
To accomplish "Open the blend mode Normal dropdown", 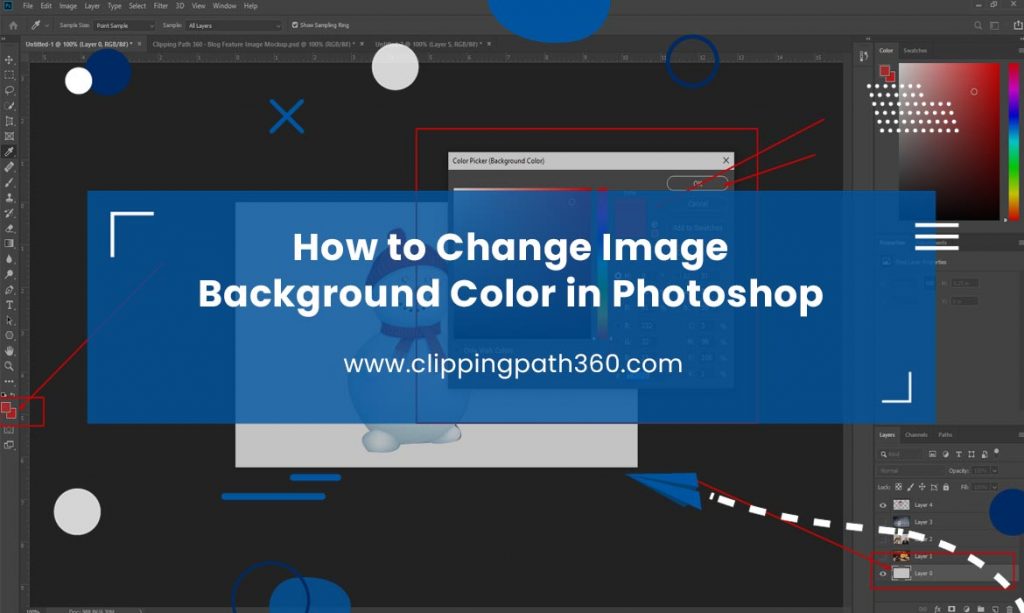I will [x=910, y=471].
